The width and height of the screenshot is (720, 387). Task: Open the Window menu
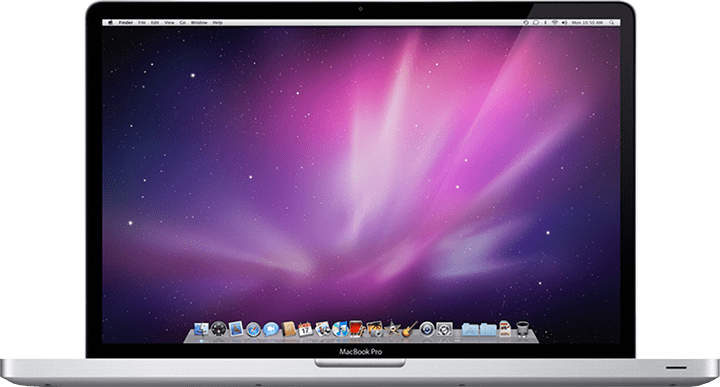199,22
